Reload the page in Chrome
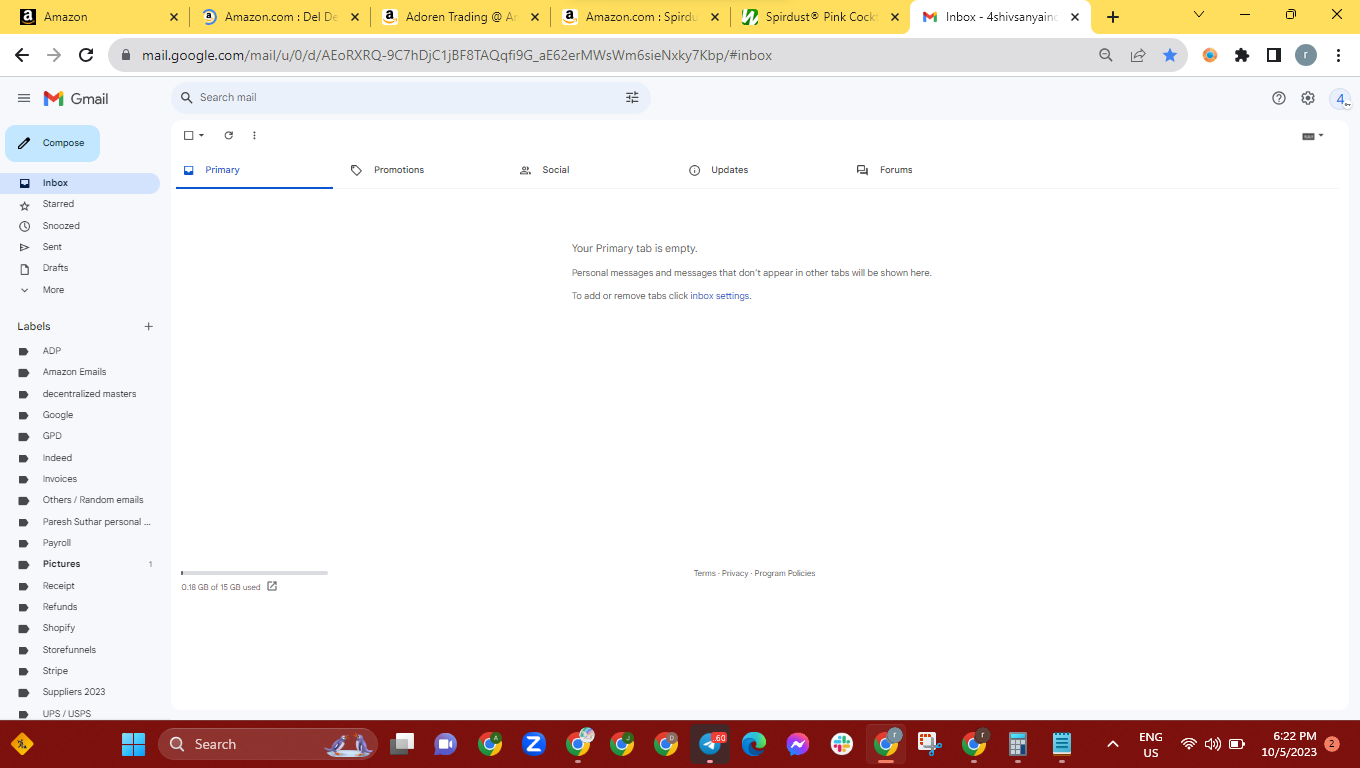This screenshot has width=1360, height=768. (x=86, y=55)
